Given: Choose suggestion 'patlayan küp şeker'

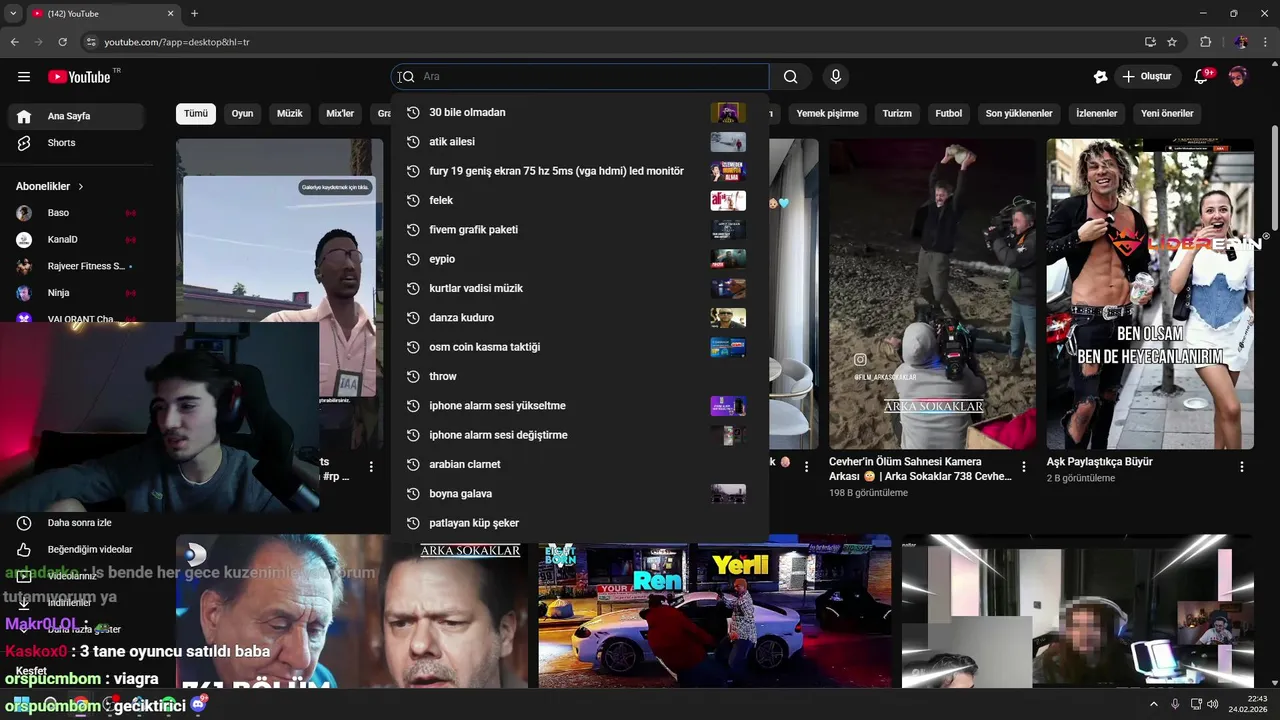Looking at the screenshot, I should (x=580, y=523).
